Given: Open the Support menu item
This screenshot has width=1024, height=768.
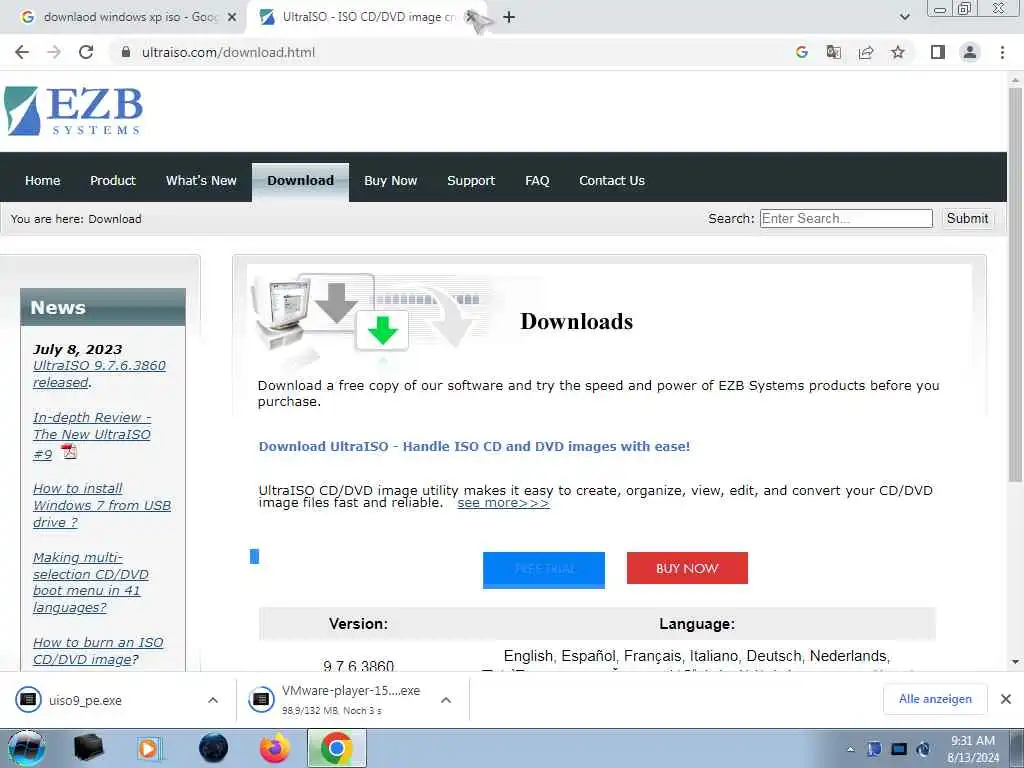Looking at the screenshot, I should click(471, 181).
